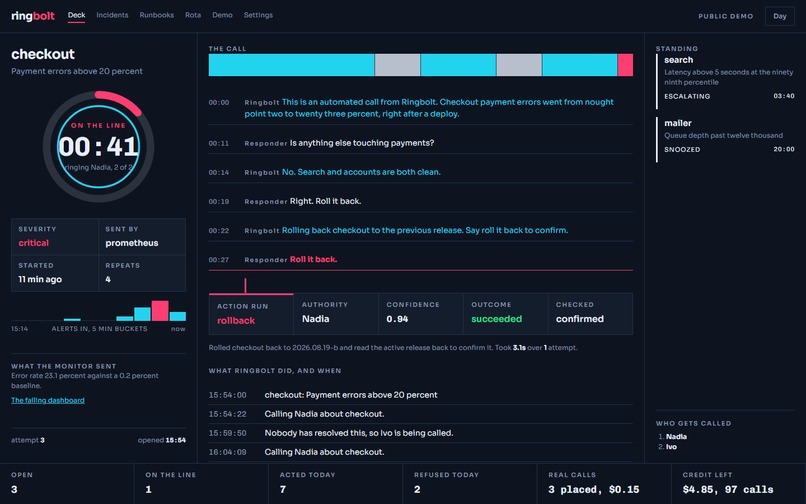
Task: Click the opened 15:54 label
Action: pyautogui.click(x=161, y=440)
